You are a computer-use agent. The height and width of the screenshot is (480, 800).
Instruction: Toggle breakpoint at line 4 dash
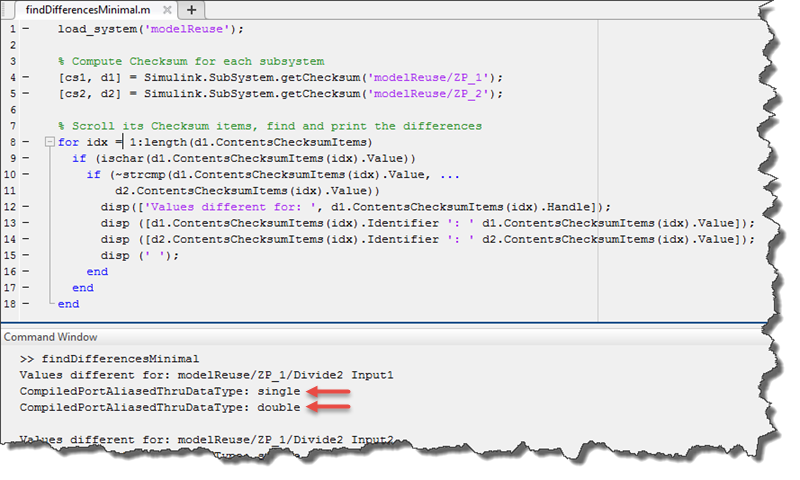tap(25, 77)
